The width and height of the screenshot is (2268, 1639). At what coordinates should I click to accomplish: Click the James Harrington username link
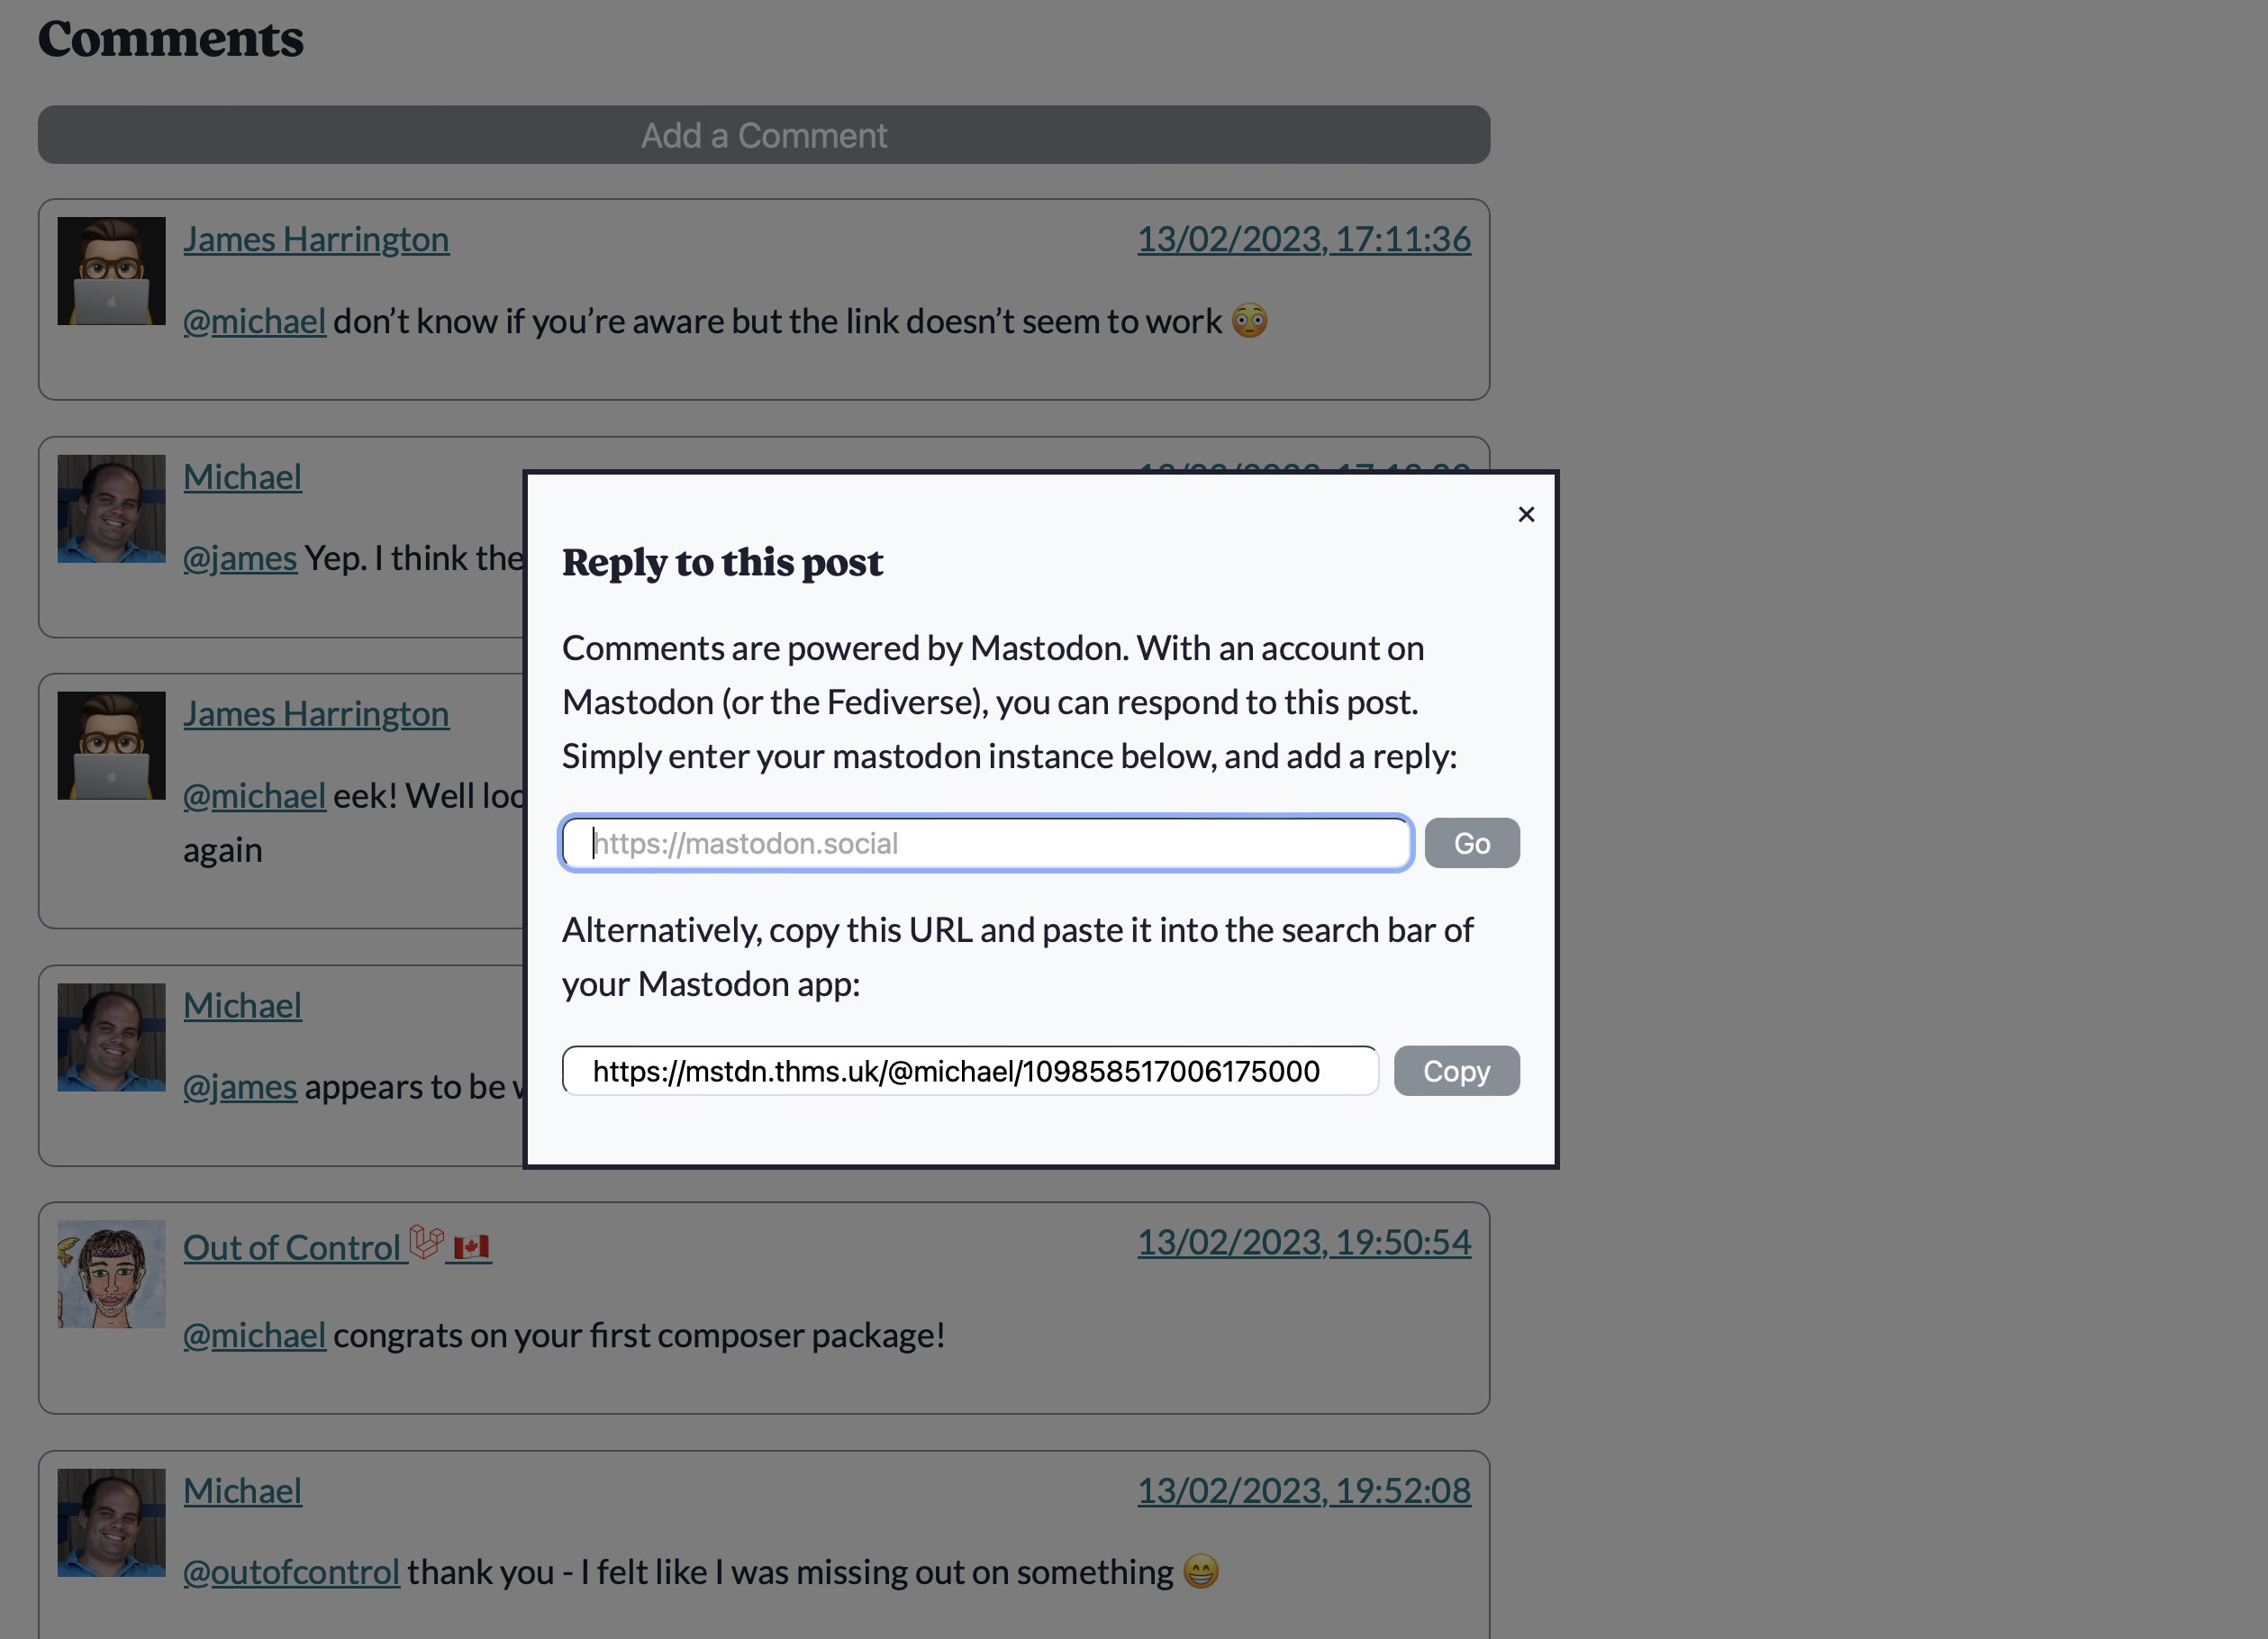coord(315,236)
